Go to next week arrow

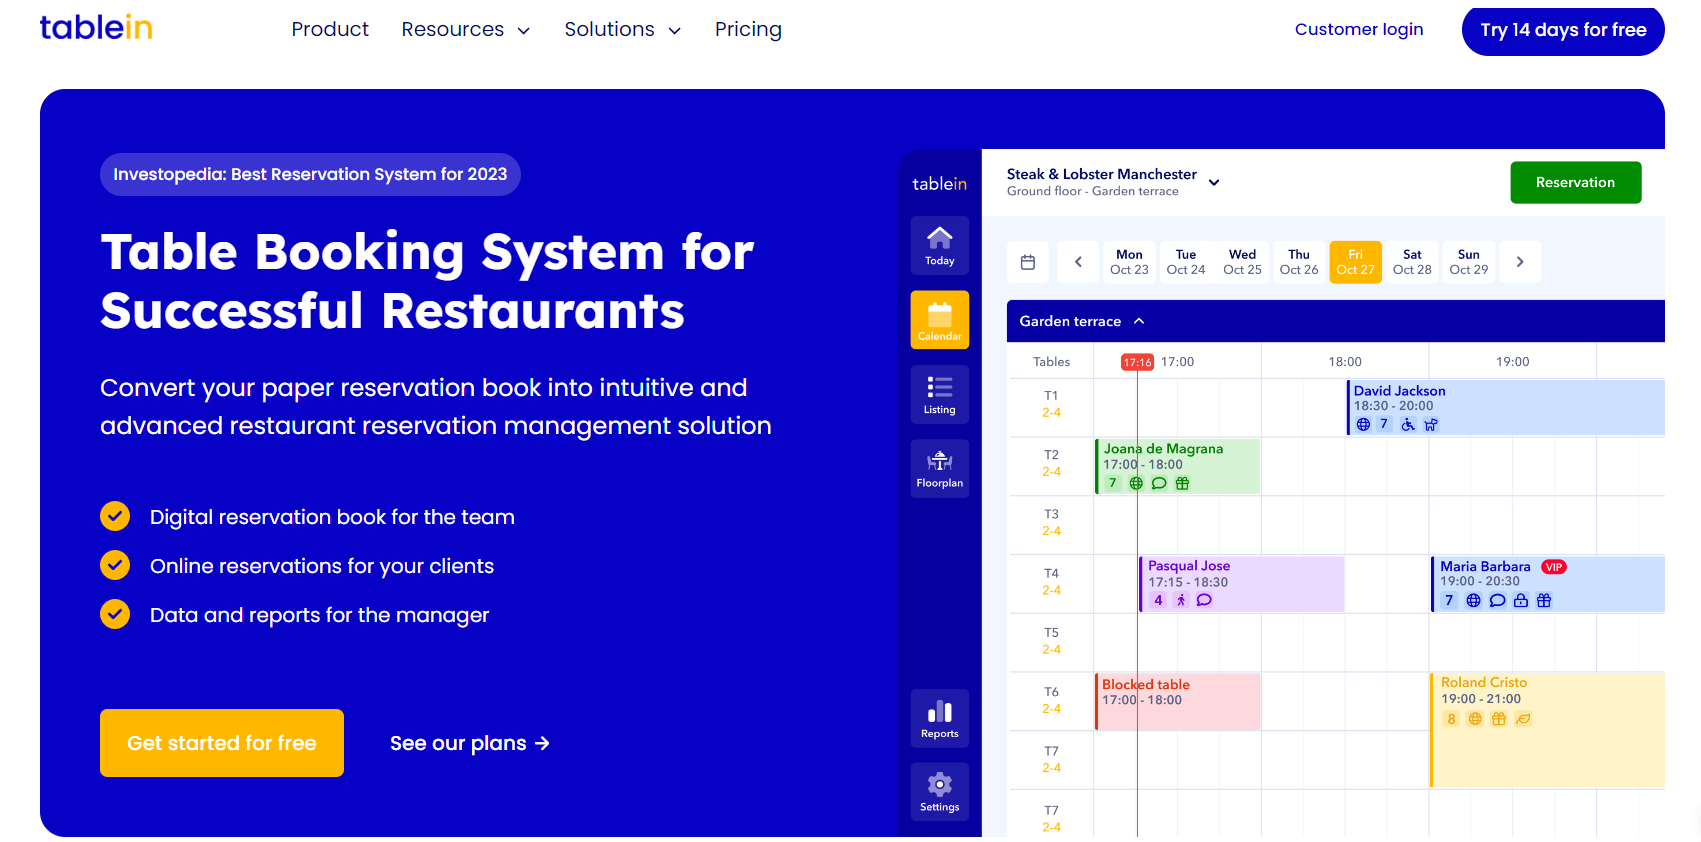tap(1520, 262)
